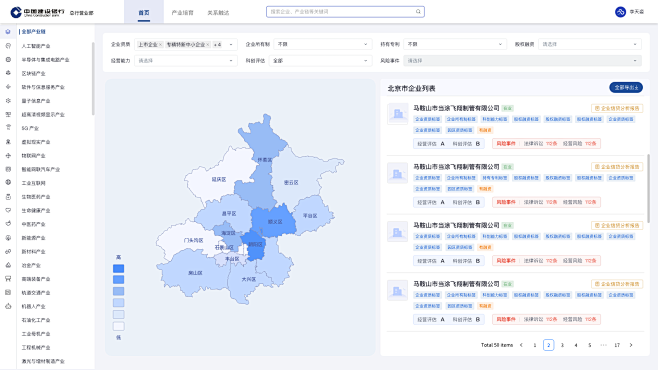The image size is (658, 370).
Task: Click the 超高清视频显示产业 sidebar icon
Action: click(x=8, y=114)
